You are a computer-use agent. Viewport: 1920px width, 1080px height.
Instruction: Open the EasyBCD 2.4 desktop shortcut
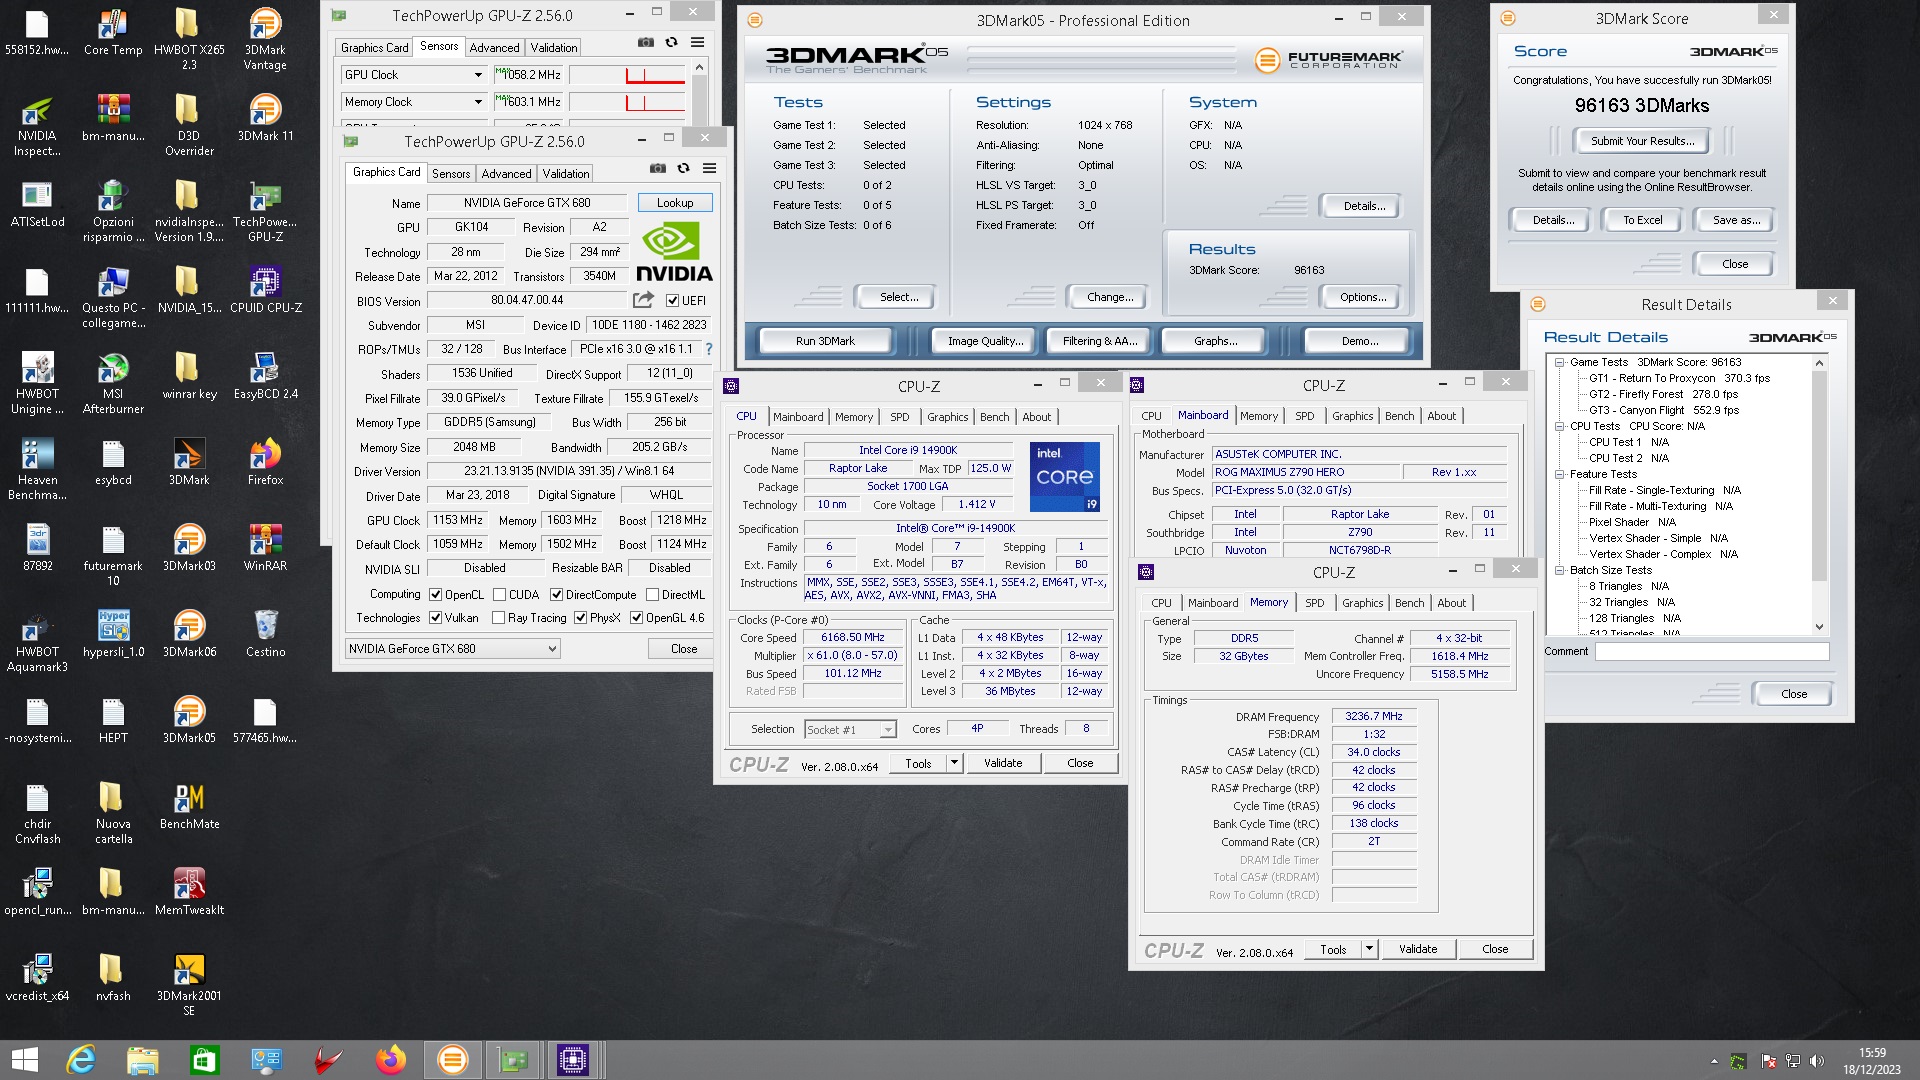click(x=265, y=376)
